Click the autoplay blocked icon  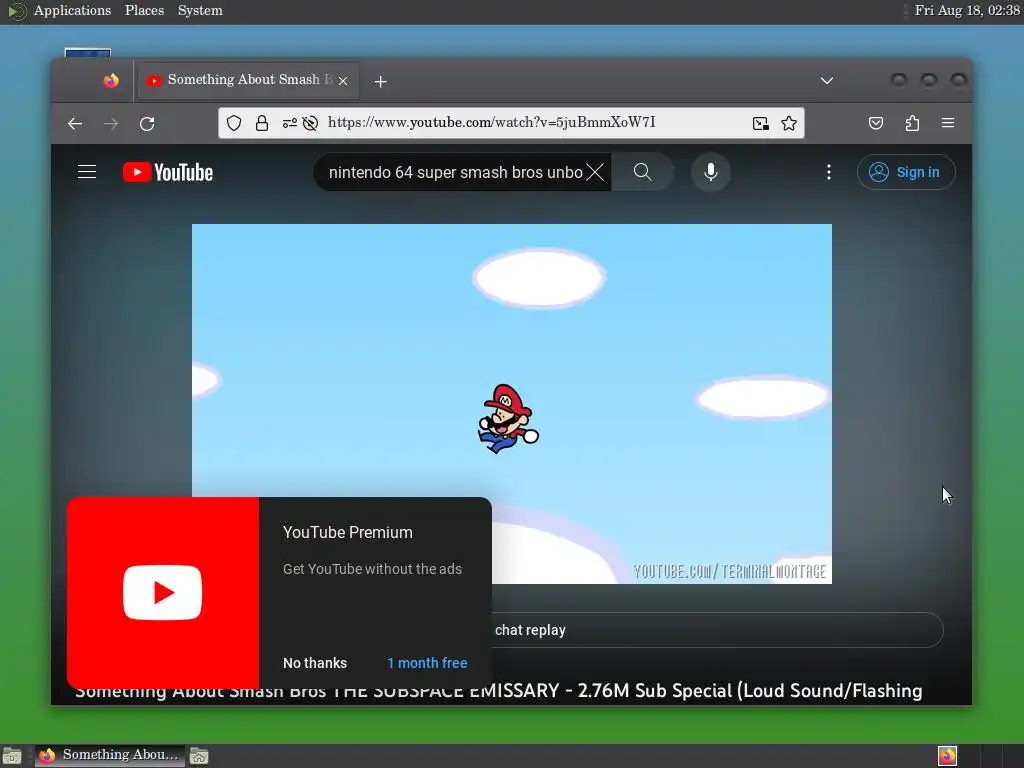pos(310,123)
